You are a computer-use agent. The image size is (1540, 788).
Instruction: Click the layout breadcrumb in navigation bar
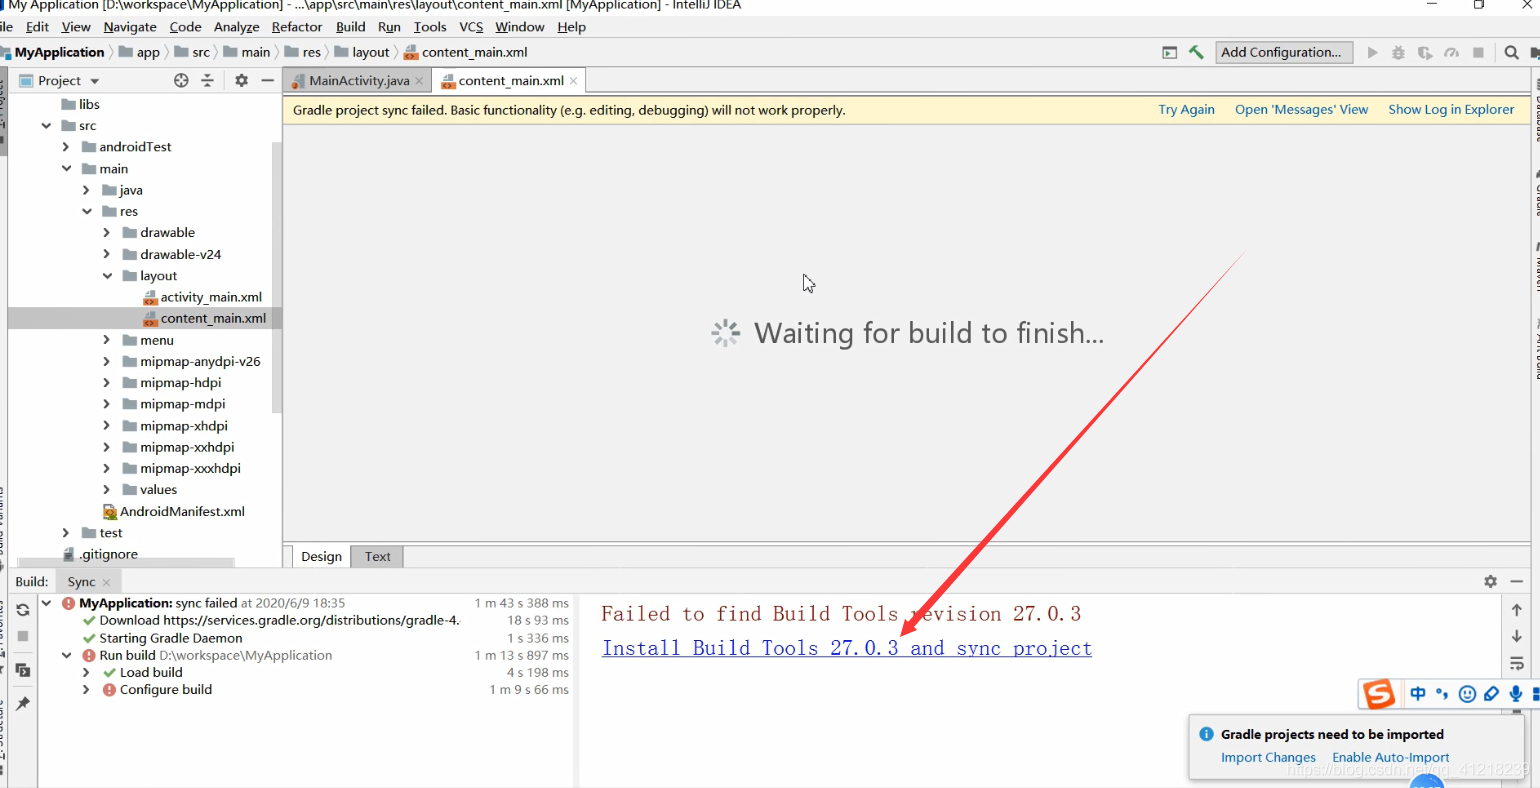click(370, 52)
